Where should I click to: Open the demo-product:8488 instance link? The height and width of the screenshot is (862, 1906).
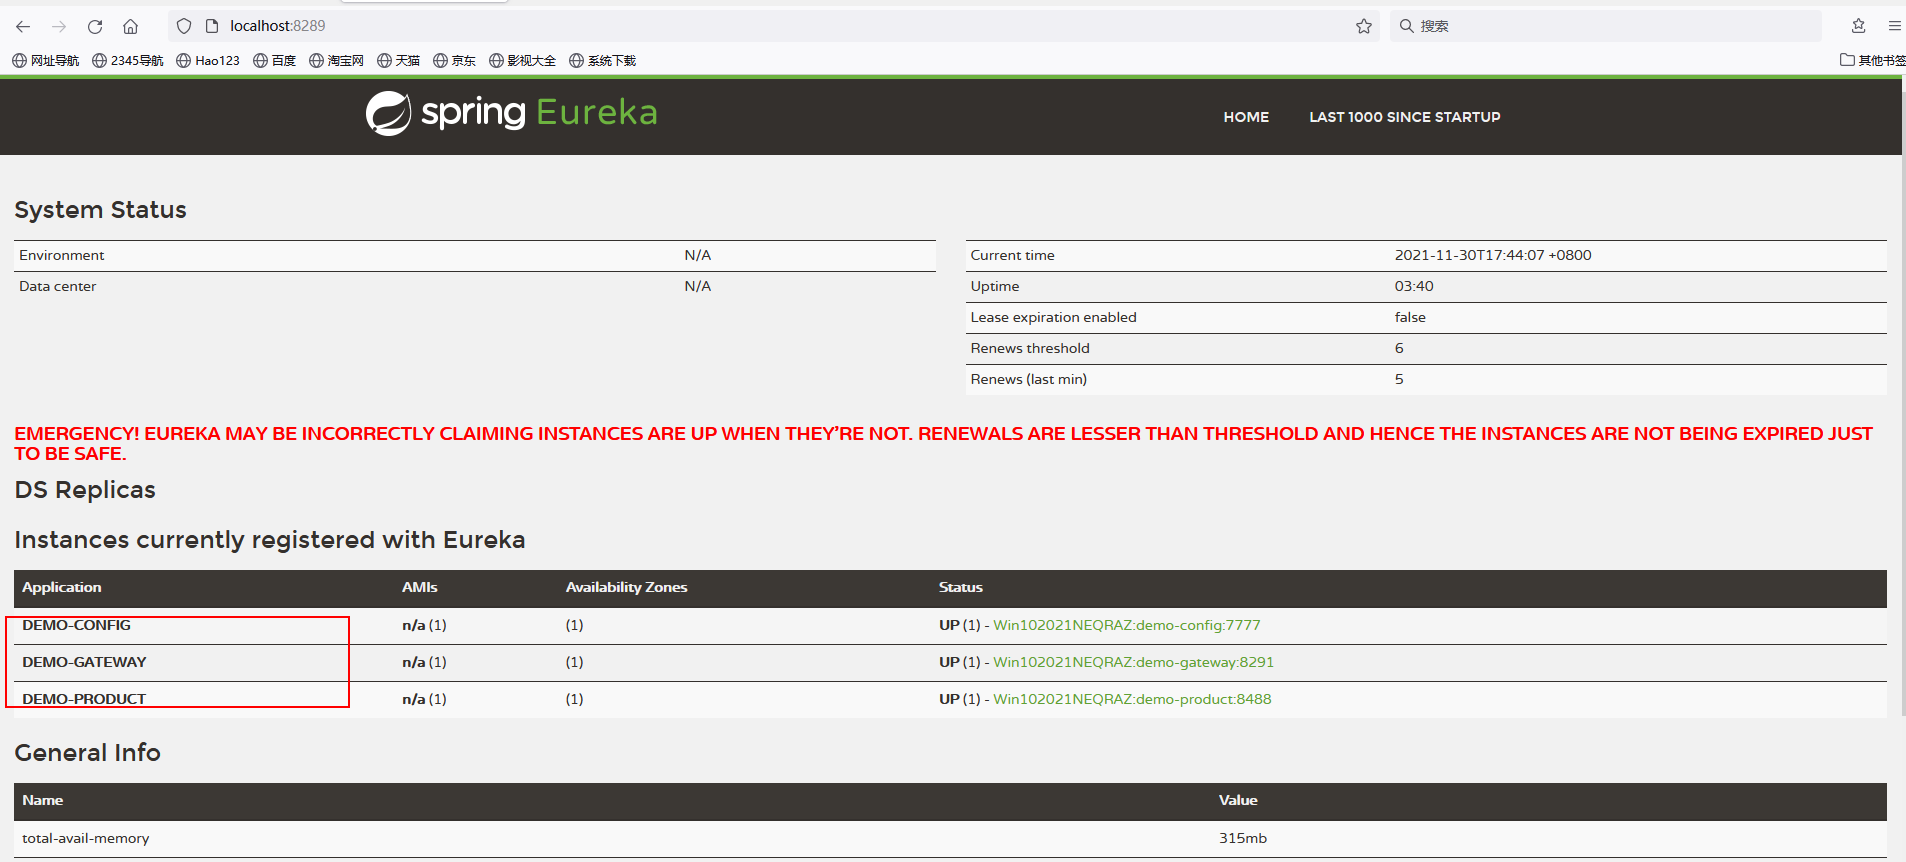coord(1132,699)
